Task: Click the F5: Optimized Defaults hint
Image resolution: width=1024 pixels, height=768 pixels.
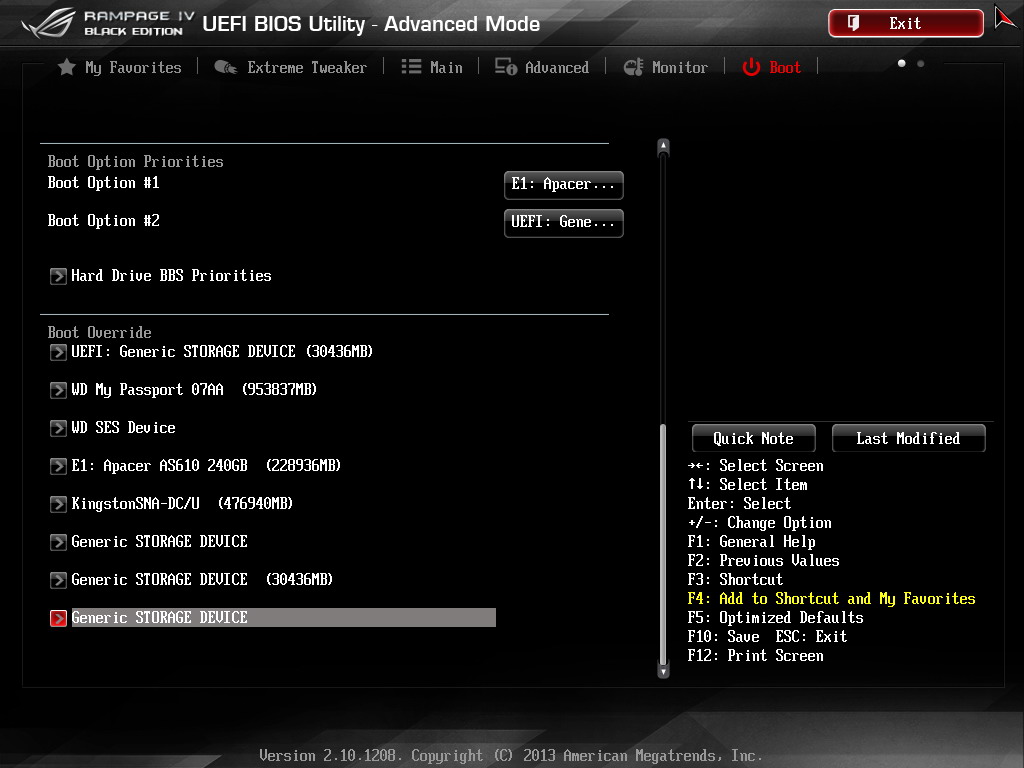Action: 775,617
